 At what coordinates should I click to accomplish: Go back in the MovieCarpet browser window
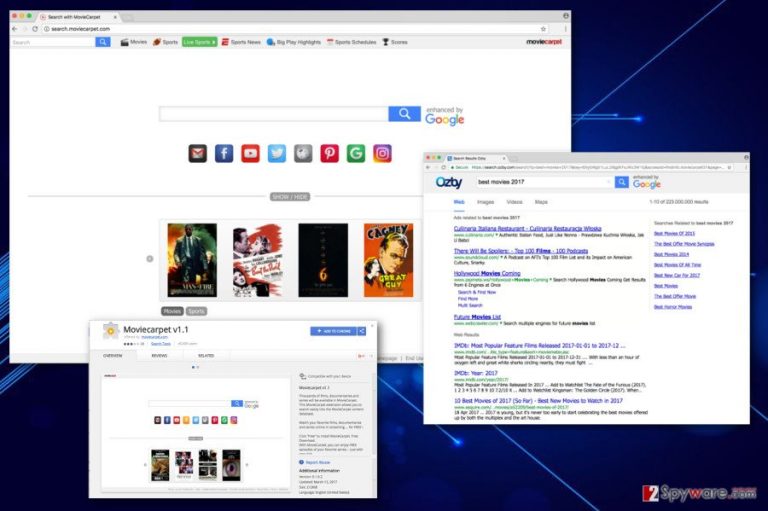pos(15,29)
